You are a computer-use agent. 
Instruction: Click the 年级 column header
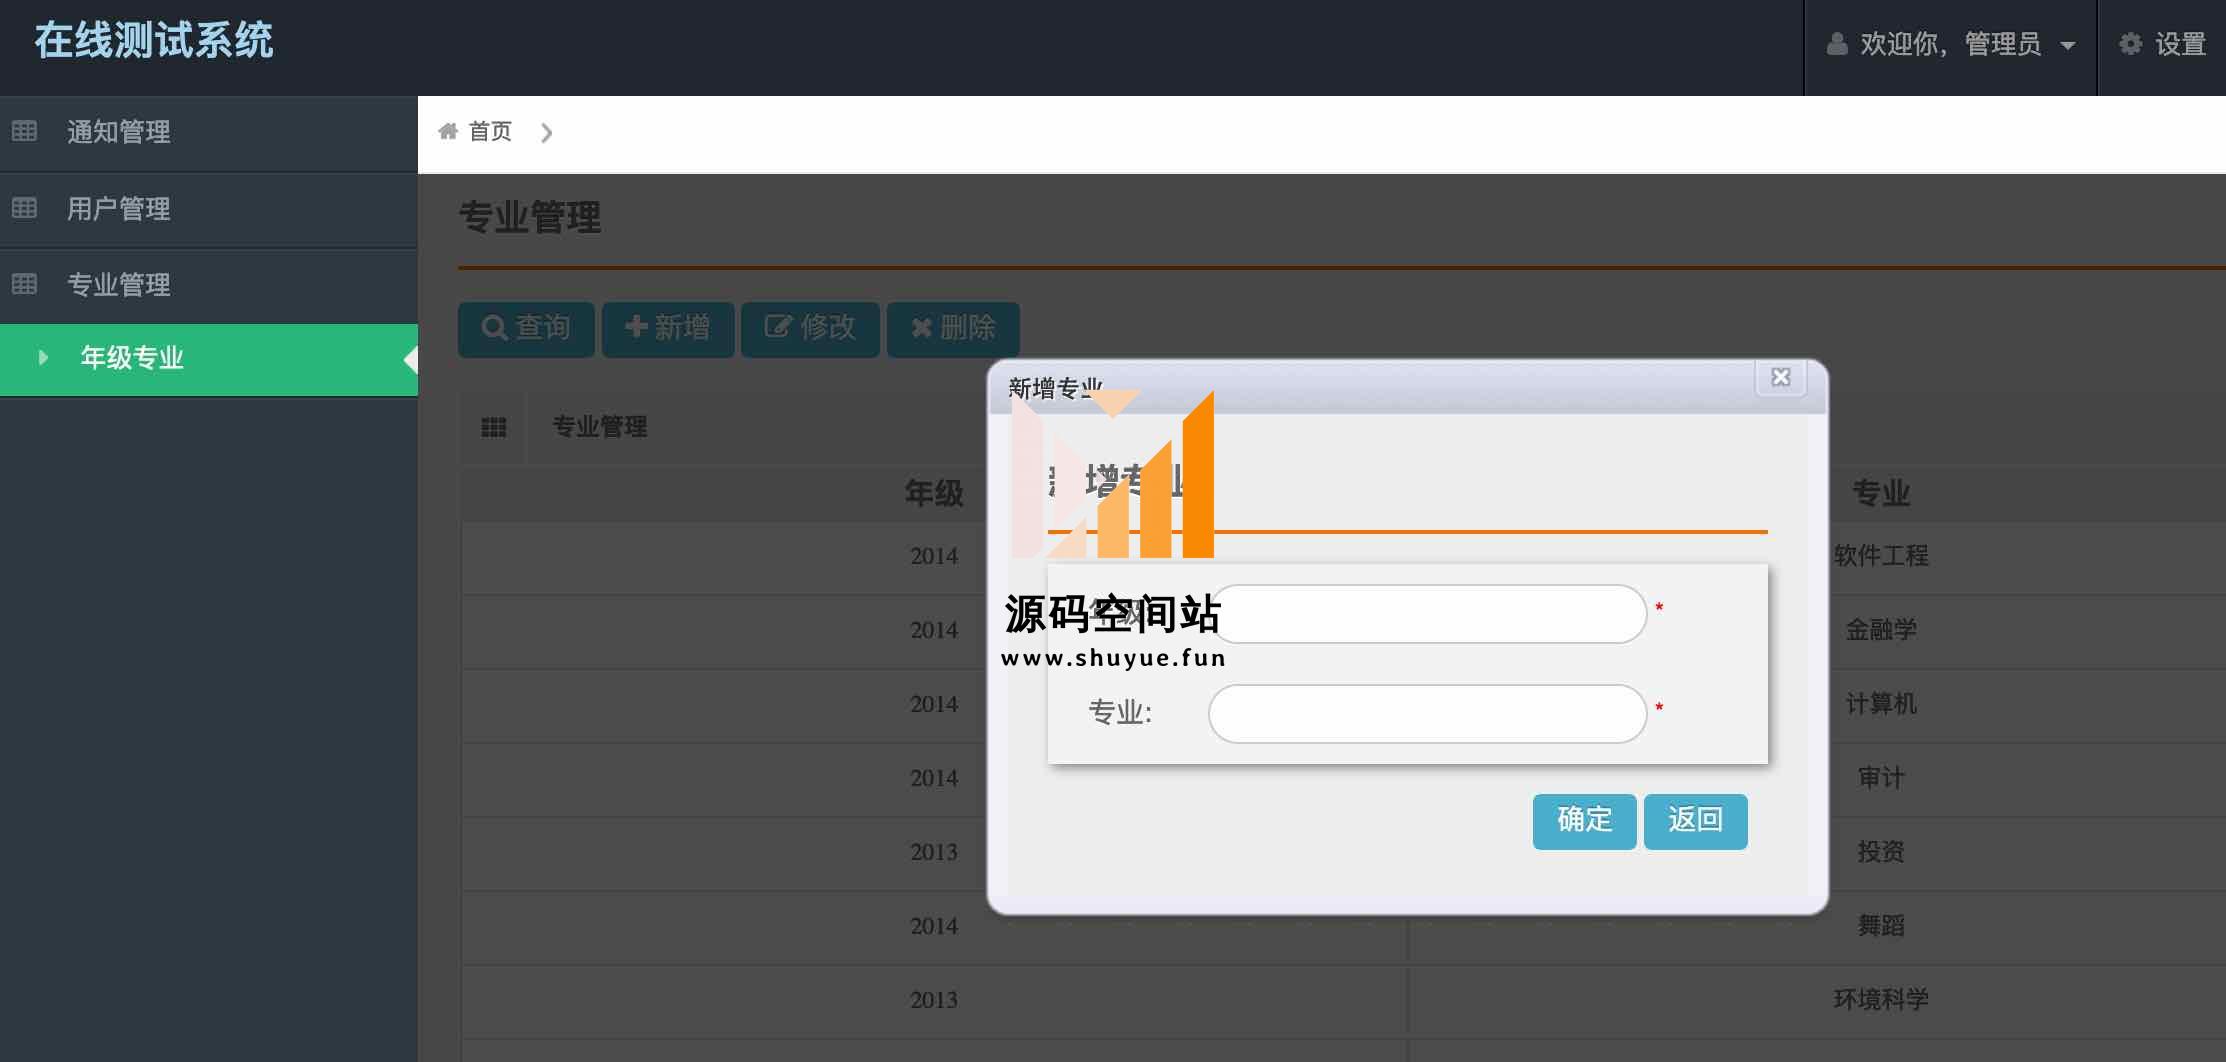934,493
